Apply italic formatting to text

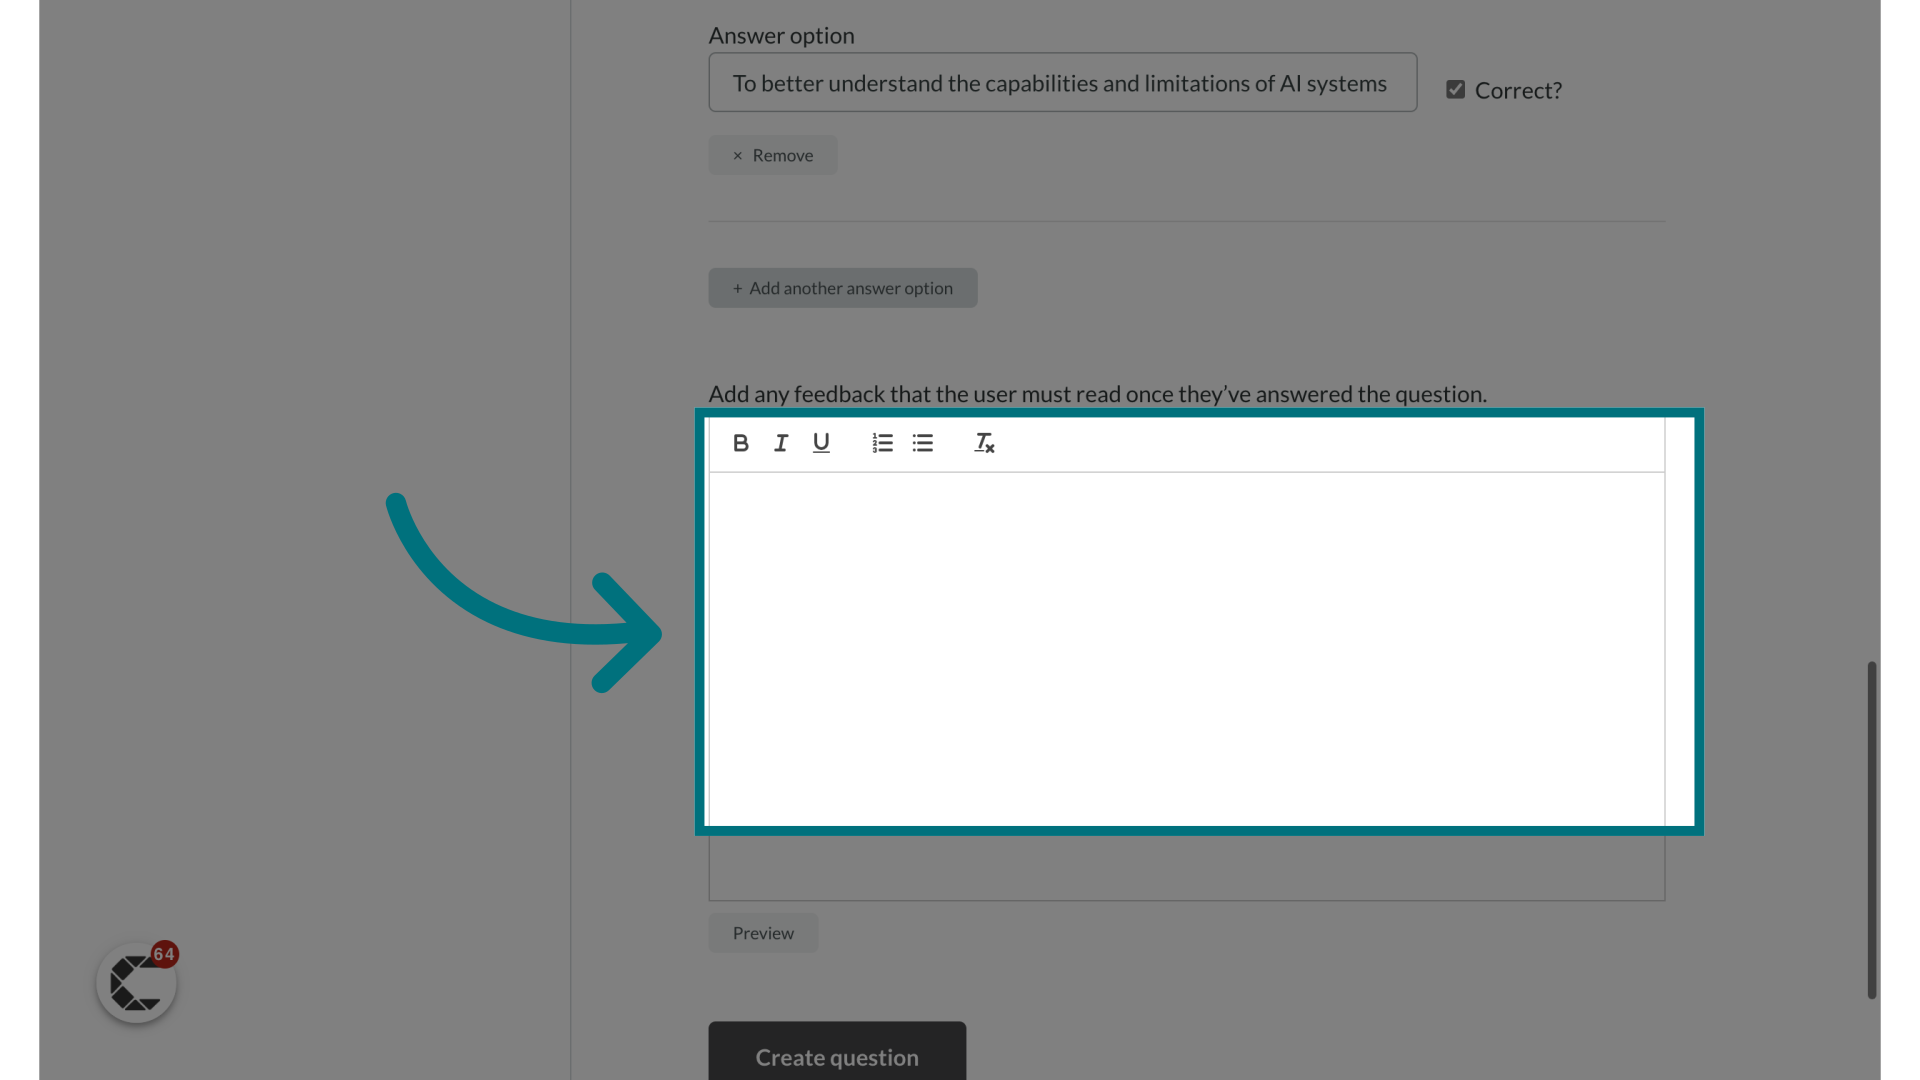pos(779,443)
